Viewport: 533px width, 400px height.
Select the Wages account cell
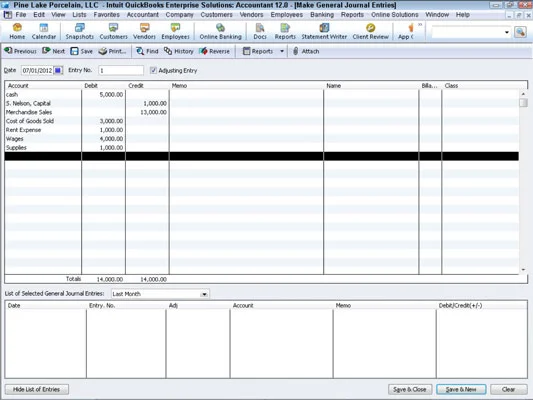(43, 139)
